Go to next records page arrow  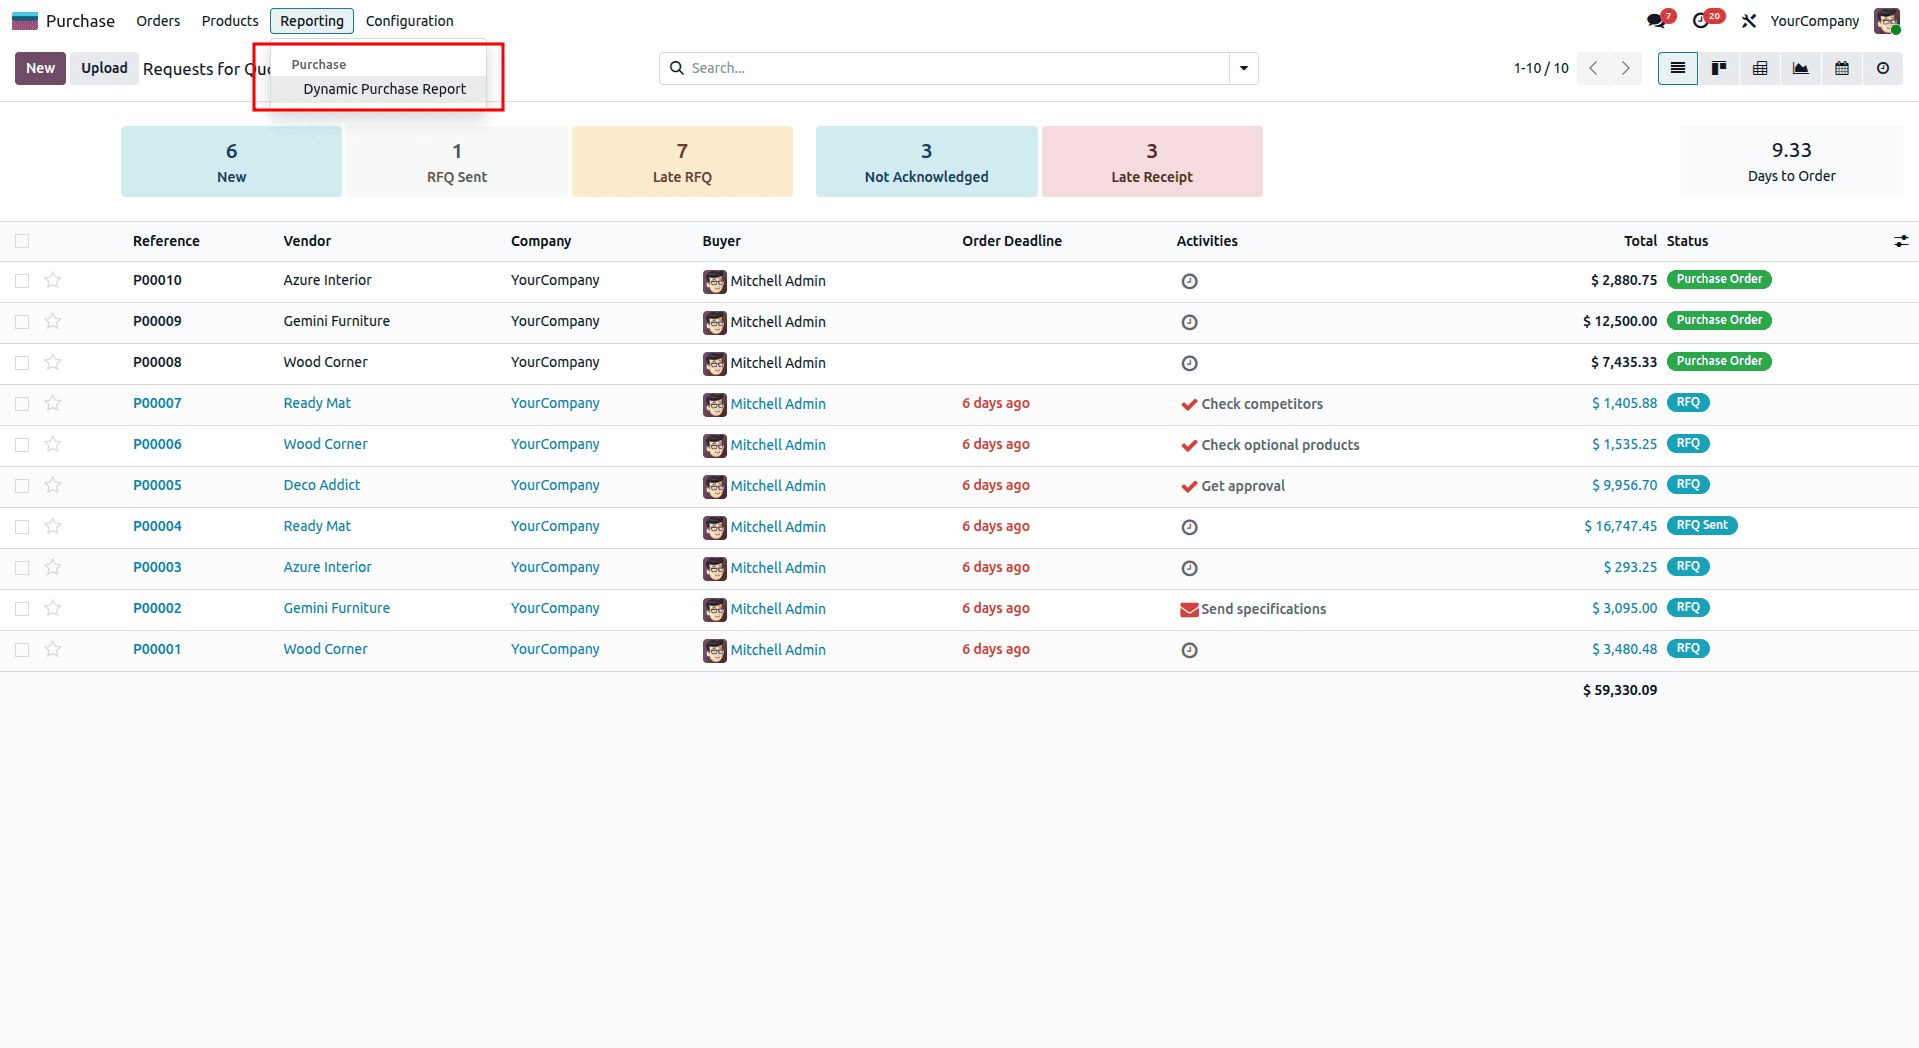1625,68
